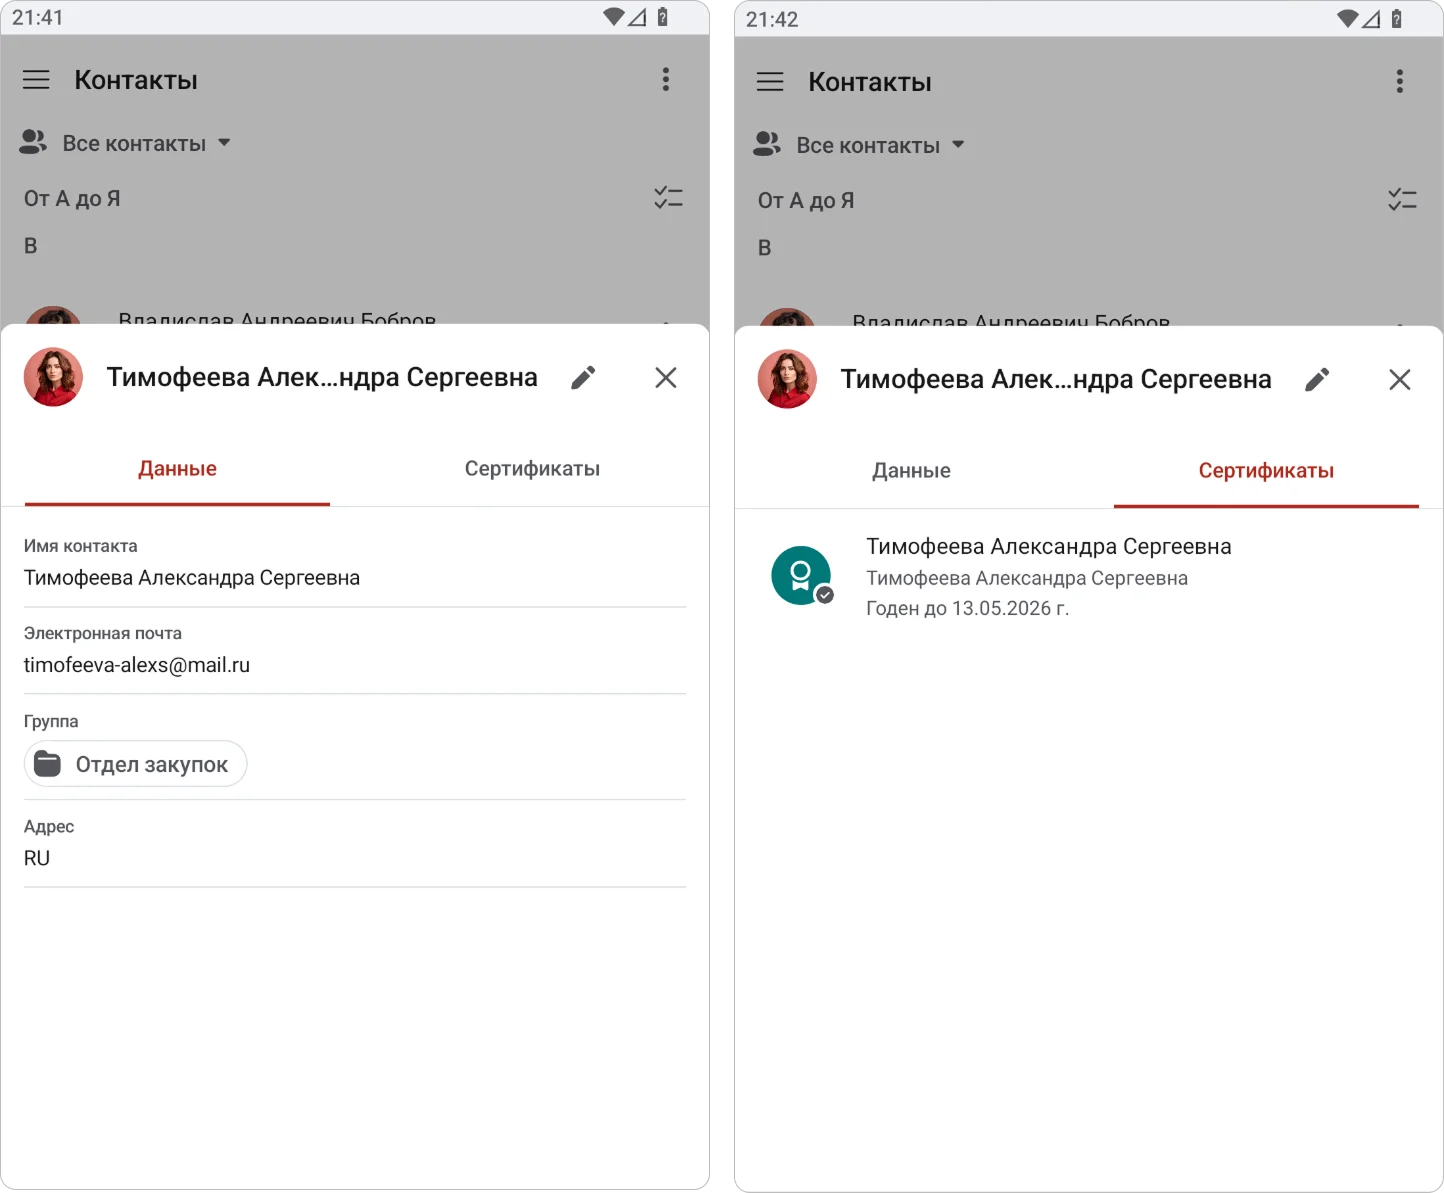The image size is (1444, 1193).
Task: Expand Все контакты dropdown in right screen
Action: coord(860,145)
